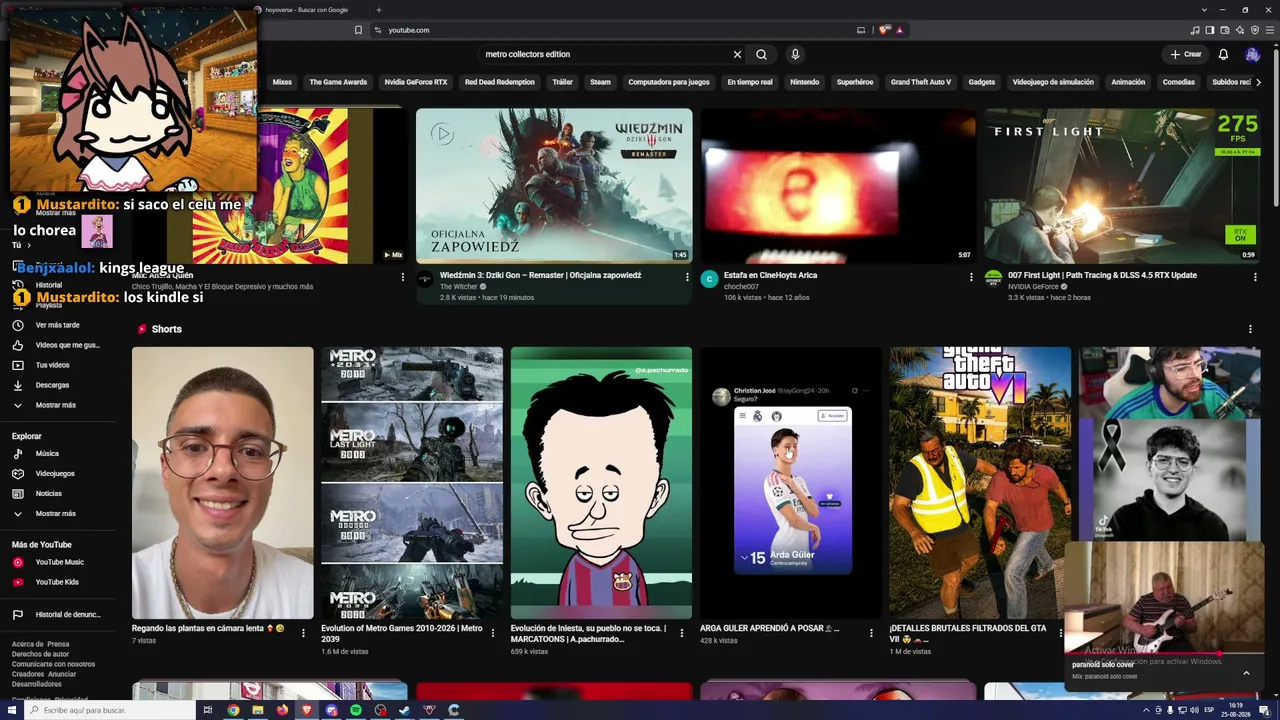The height and width of the screenshot is (720, 1280).
Task: Open the Wiedźmin 3 Remaster video thumbnail
Action: click(554, 186)
